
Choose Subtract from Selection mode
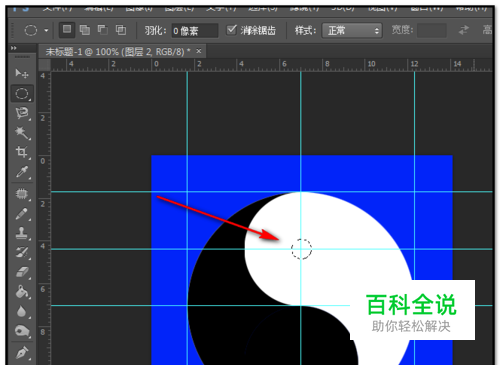pos(103,30)
